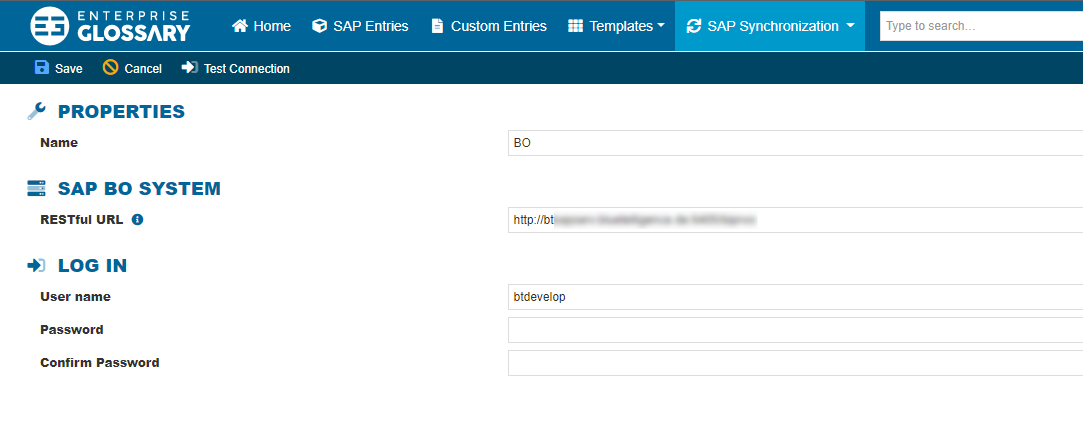Focus the Name input field
1083x425 pixels.
pos(795,143)
